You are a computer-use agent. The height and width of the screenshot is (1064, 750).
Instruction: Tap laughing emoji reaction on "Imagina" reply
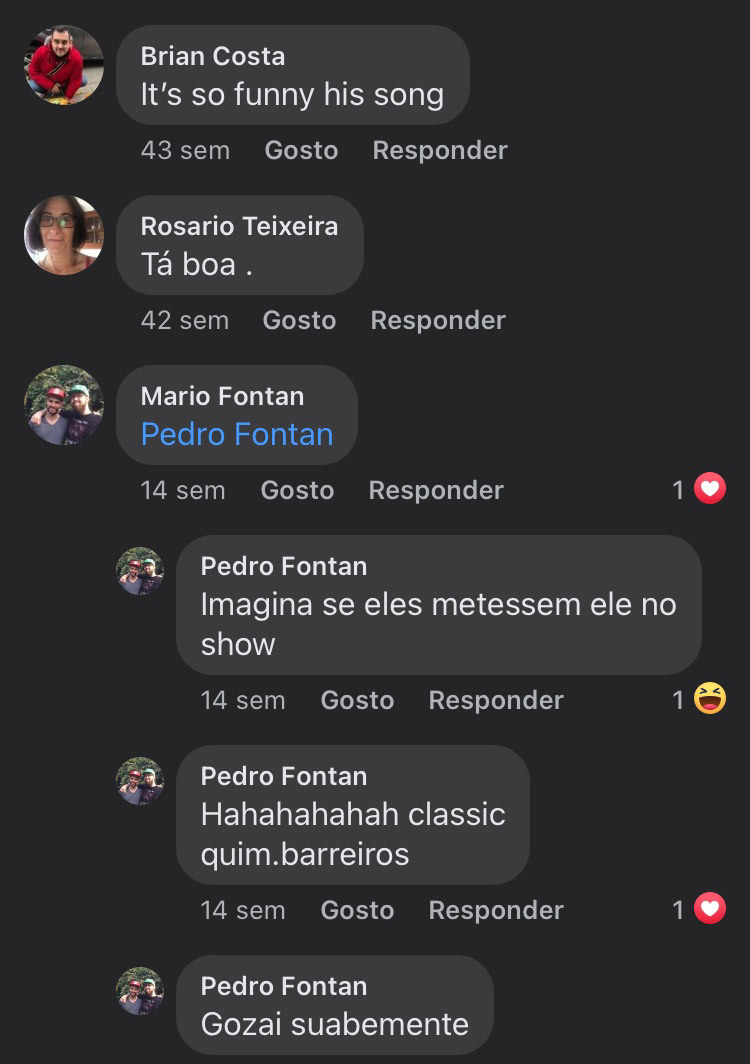tap(709, 700)
